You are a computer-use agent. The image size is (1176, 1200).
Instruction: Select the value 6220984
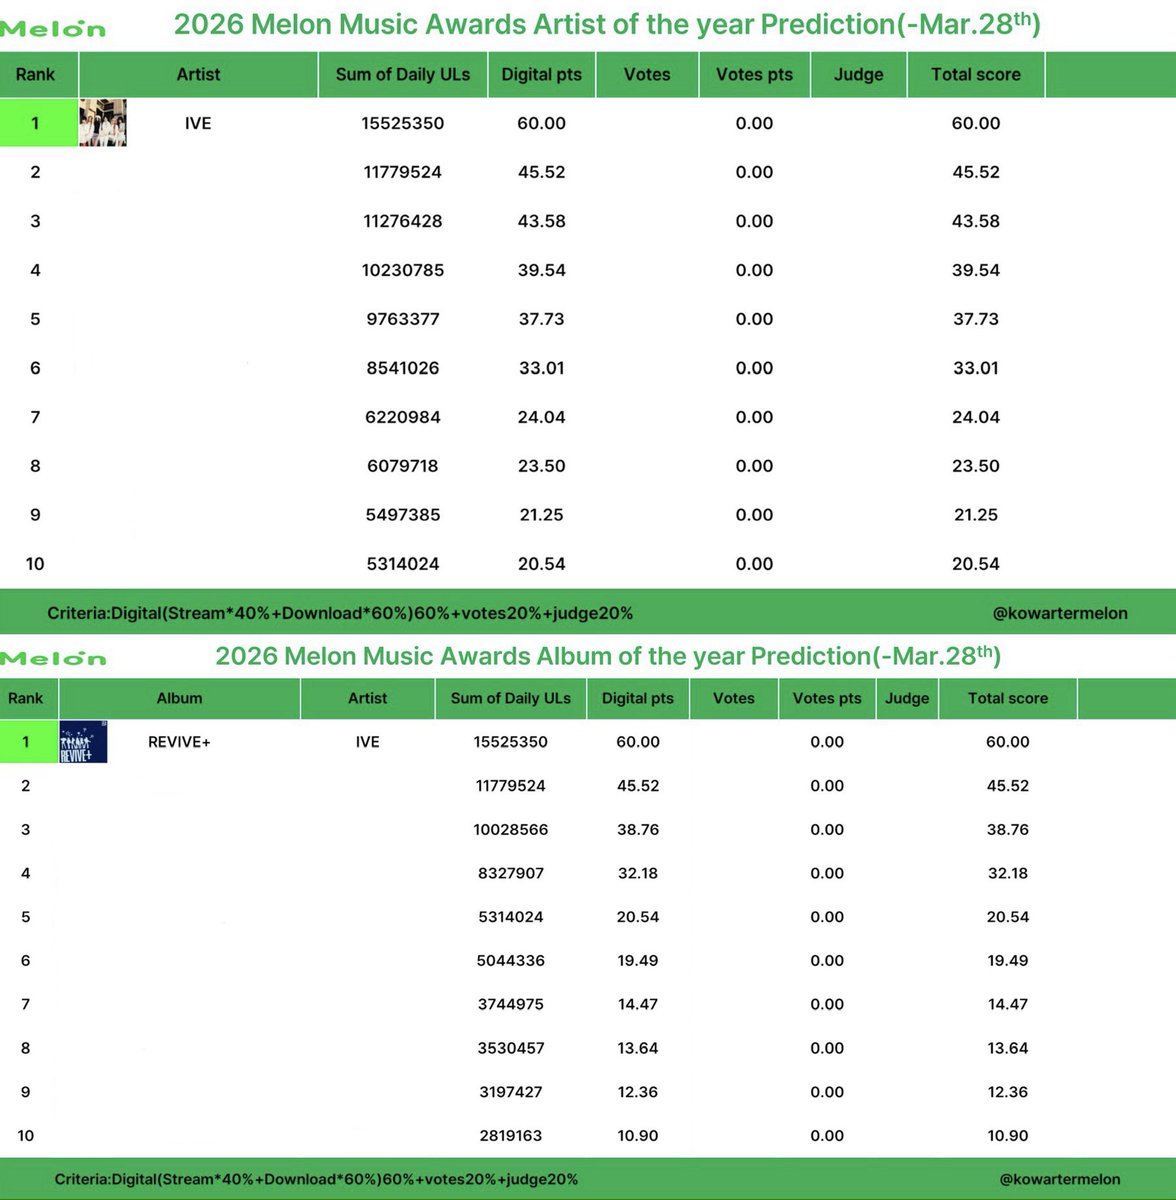(x=403, y=417)
